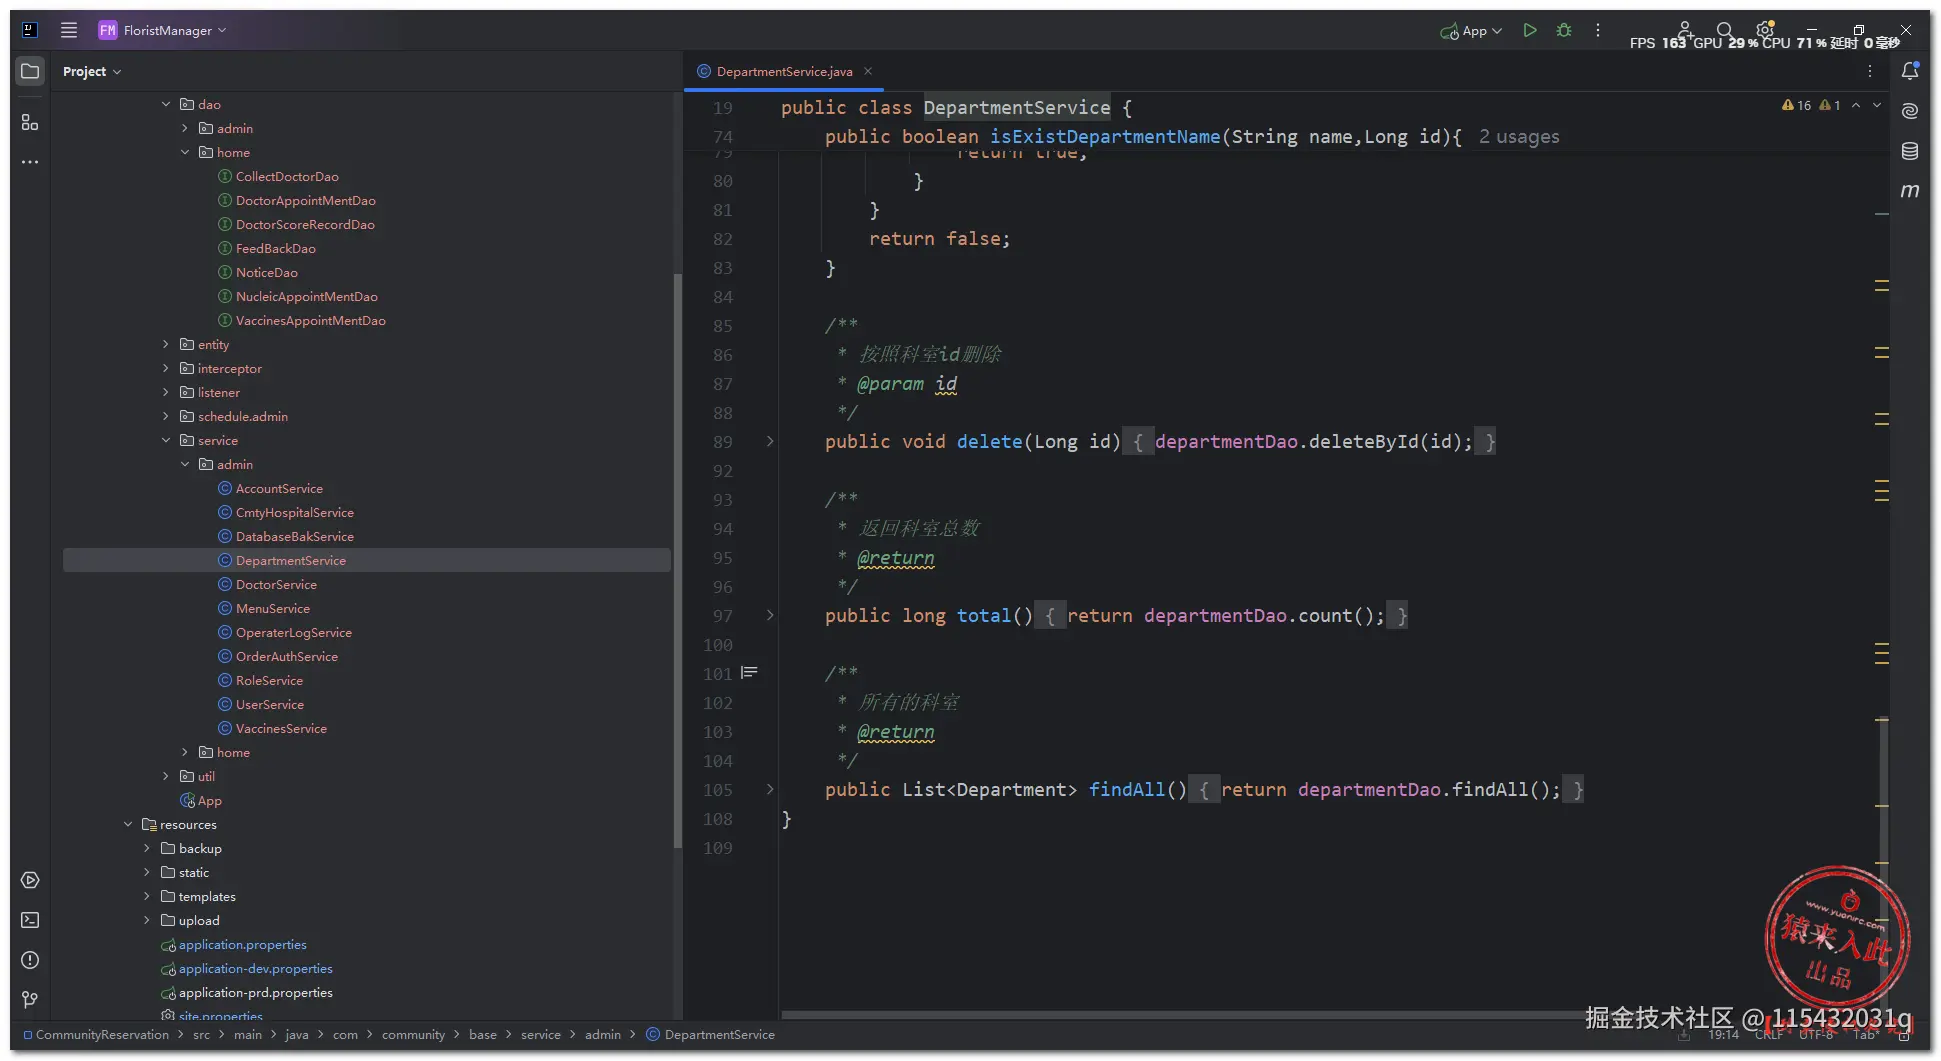Image resolution: width=1941 pixels, height=1061 pixels.
Task: Expand the schedule.admin package
Action: coord(166,416)
